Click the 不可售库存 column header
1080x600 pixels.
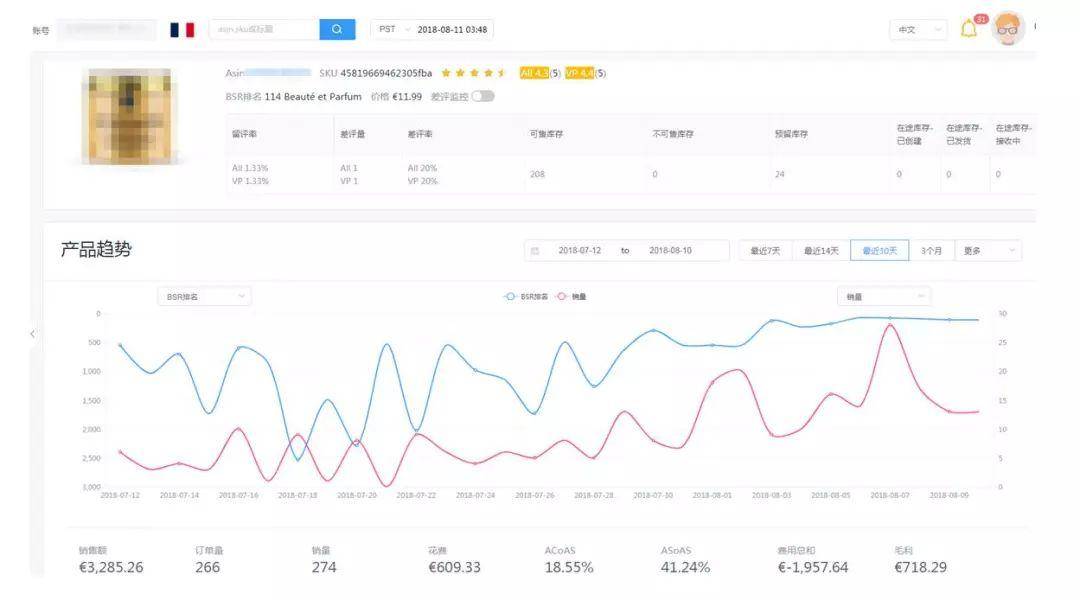tap(673, 134)
